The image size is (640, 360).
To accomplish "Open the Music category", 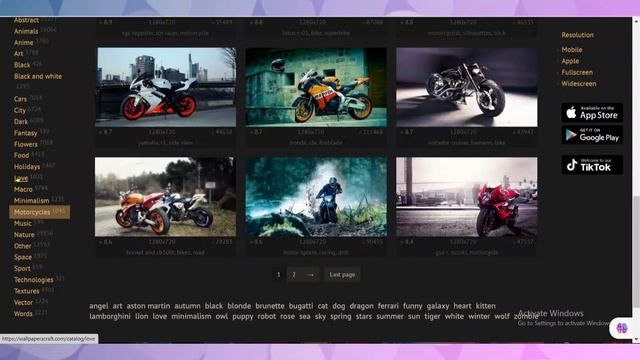I will click(x=23, y=223).
